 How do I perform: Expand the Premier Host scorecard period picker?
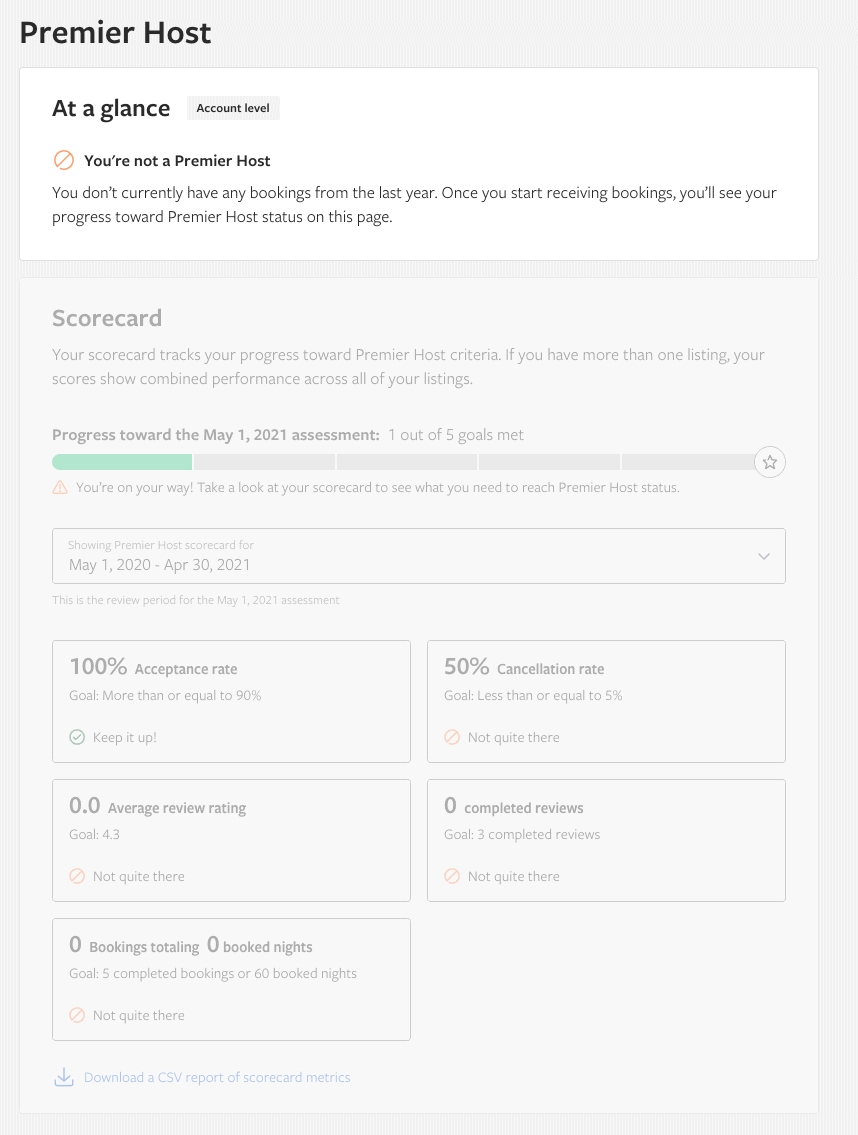coord(419,556)
